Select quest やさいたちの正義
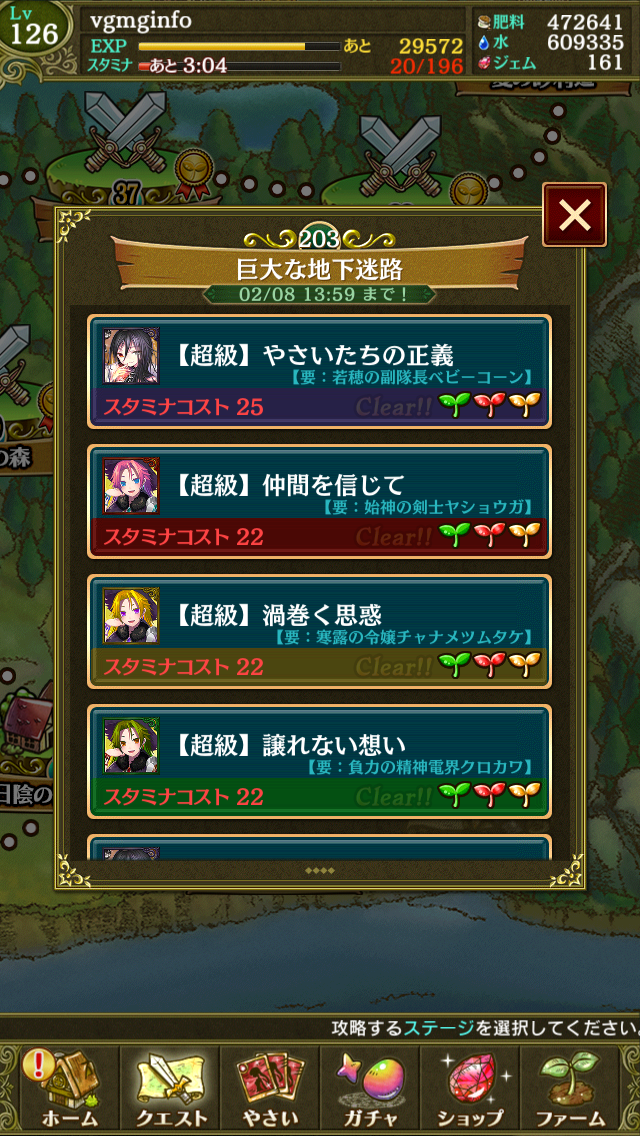This screenshot has height=1136, width=640. (x=320, y=371)
